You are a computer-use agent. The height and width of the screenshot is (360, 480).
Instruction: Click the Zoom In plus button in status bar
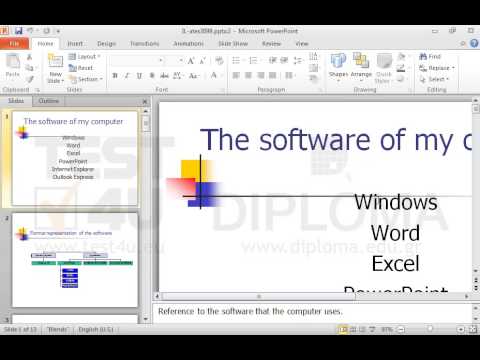pyautogui.click(x=461, y=329)
